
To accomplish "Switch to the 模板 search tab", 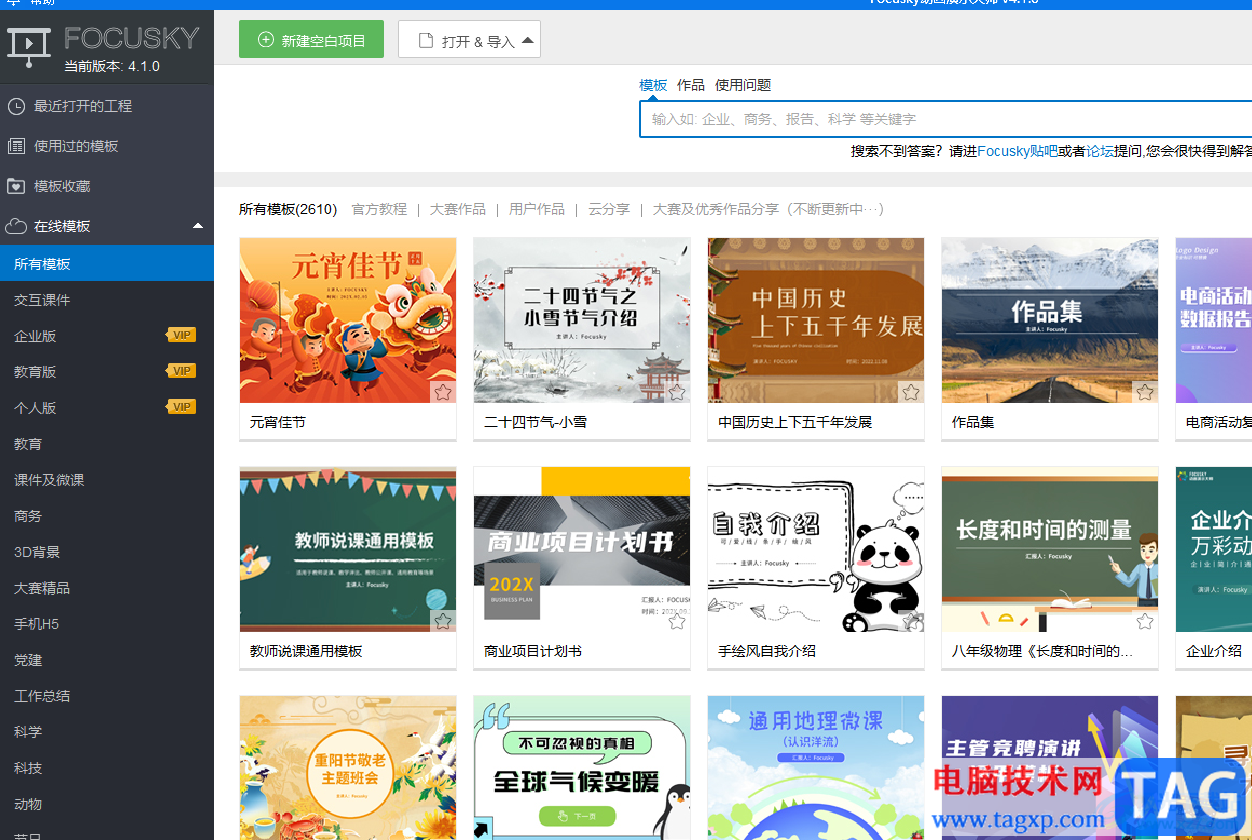I will tap(653, 85).
